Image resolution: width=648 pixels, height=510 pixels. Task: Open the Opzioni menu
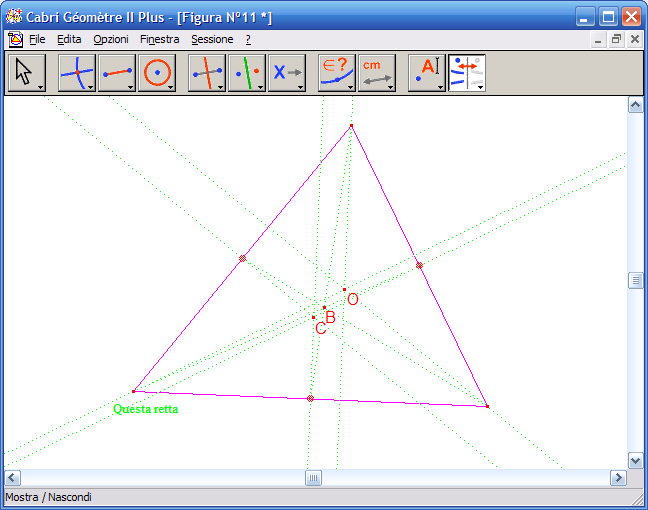coord(111,39)
